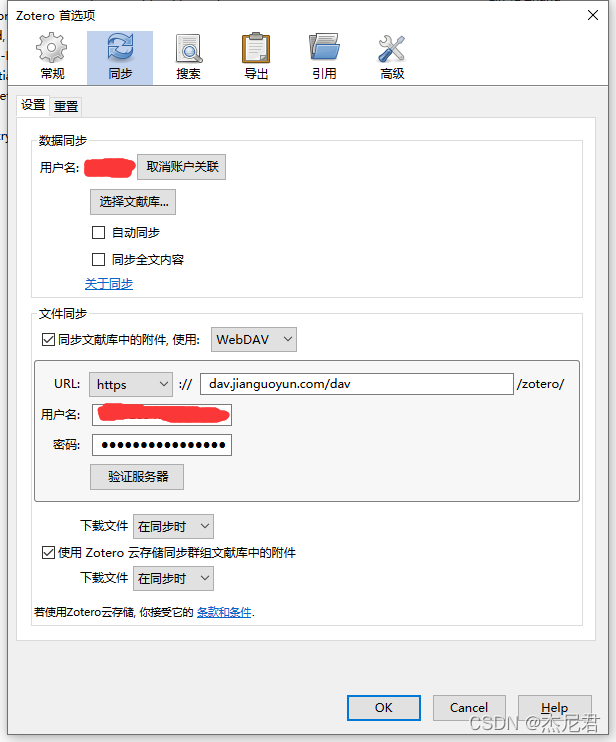This screenshot has height=742, width=616.
Task: Click the Cancel button
Action: coord(469,708)
